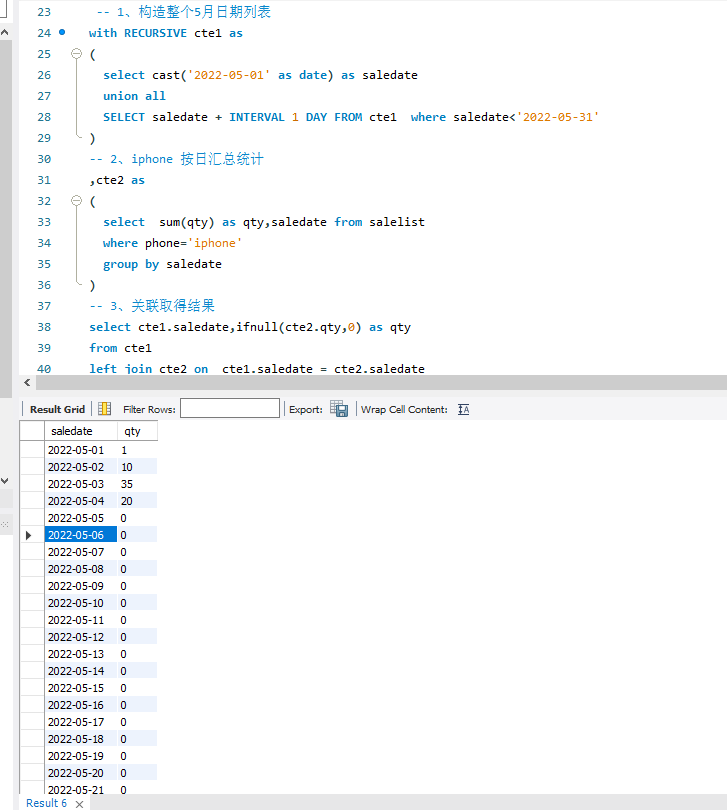Screen dimensions: 727x810
Task: Click the 'union all' text on line 27
Action: pos(134,96)
